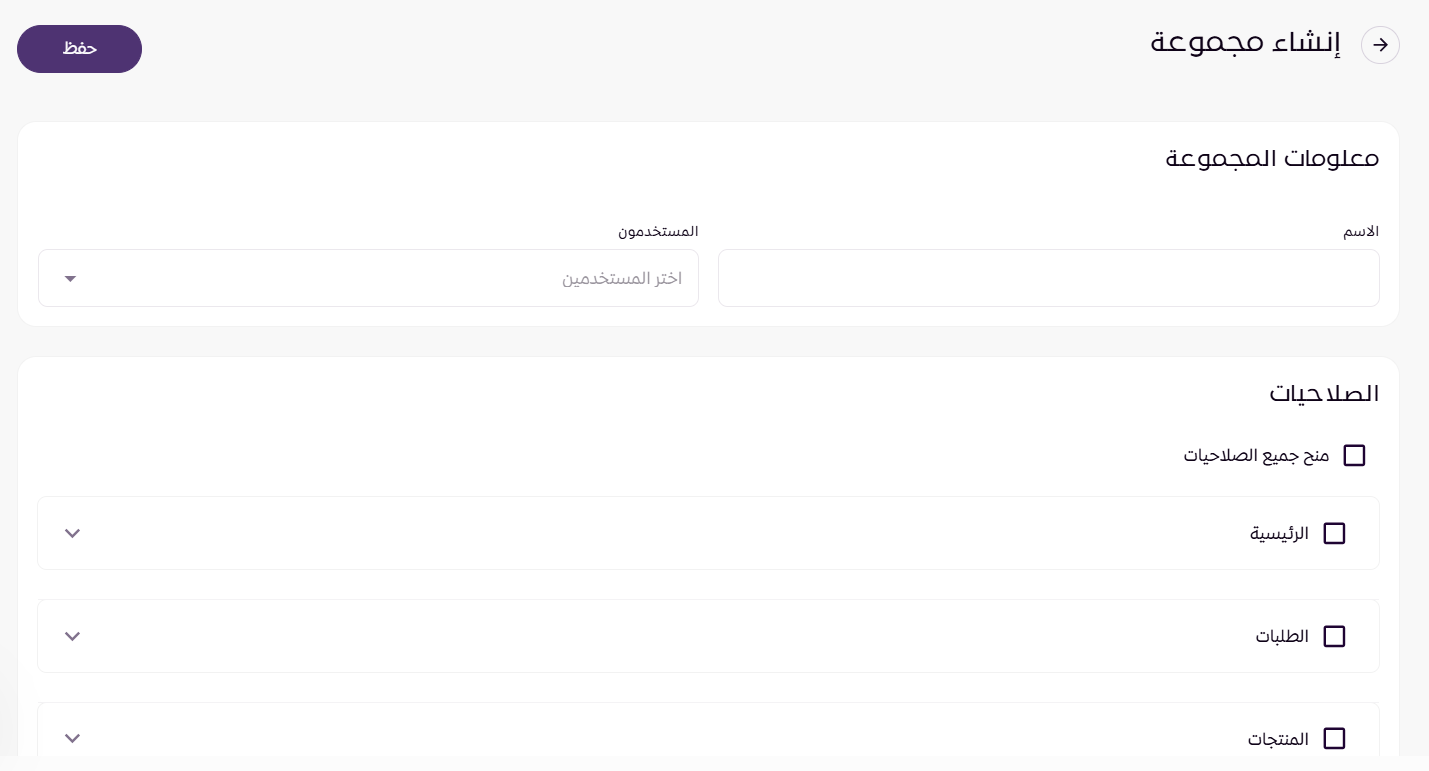
Task: Focus the الاسم text input field
Action: [1048, 278]
